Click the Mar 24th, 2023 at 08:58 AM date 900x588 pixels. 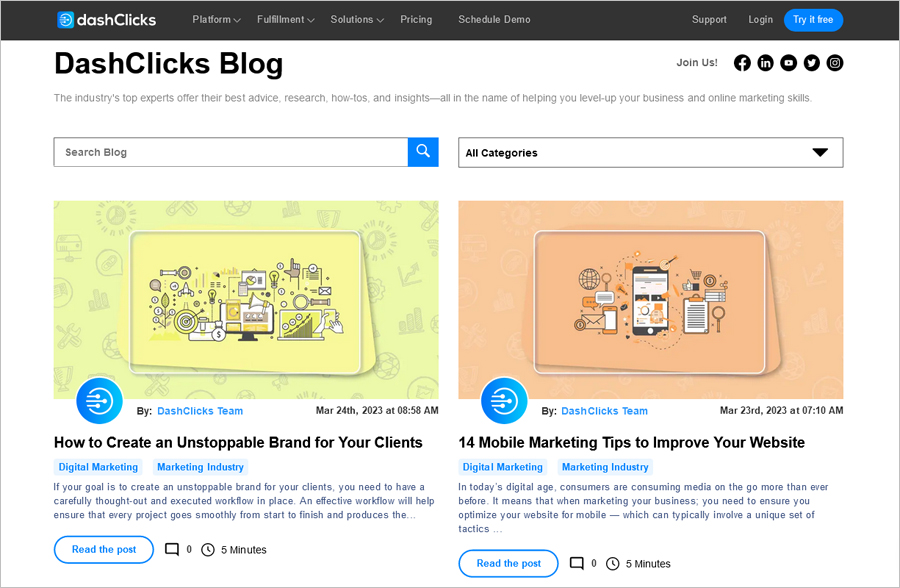377,411
